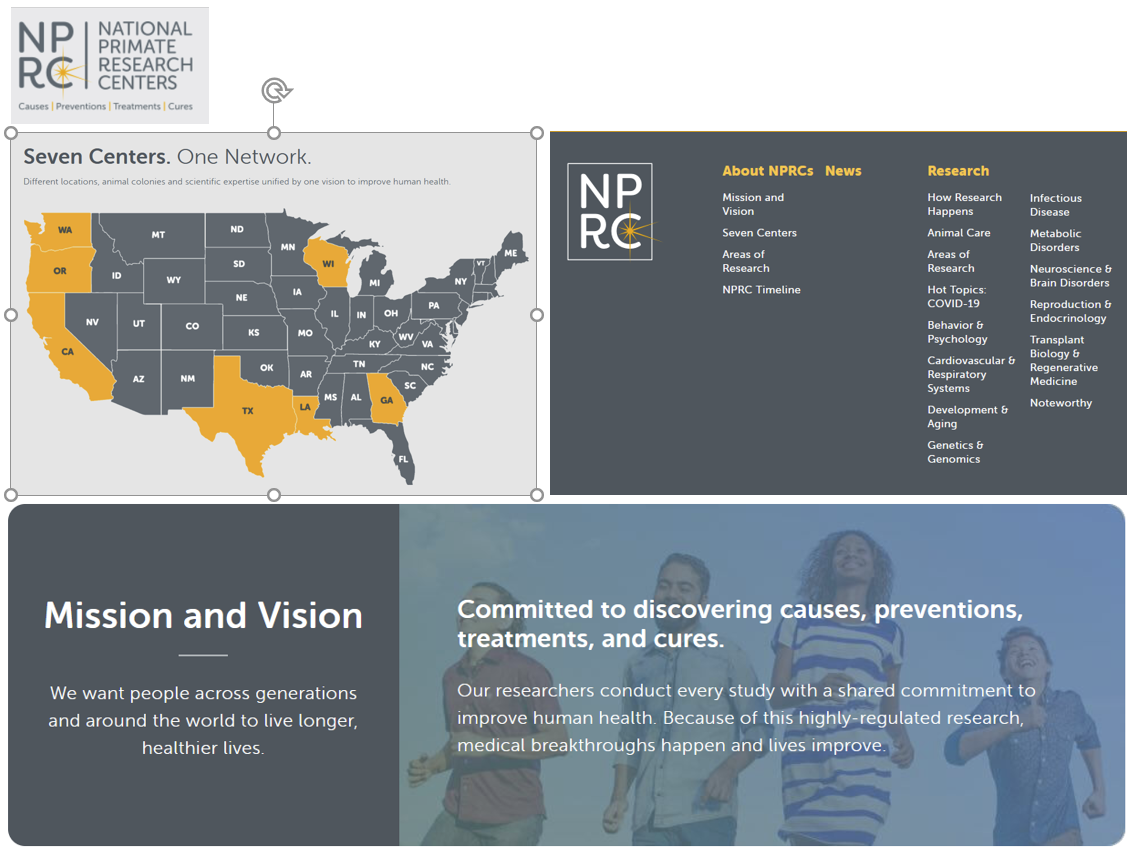Open the Seven Centers link
This screenshot has width=1132, height=853.
click(x=759, y=232)
